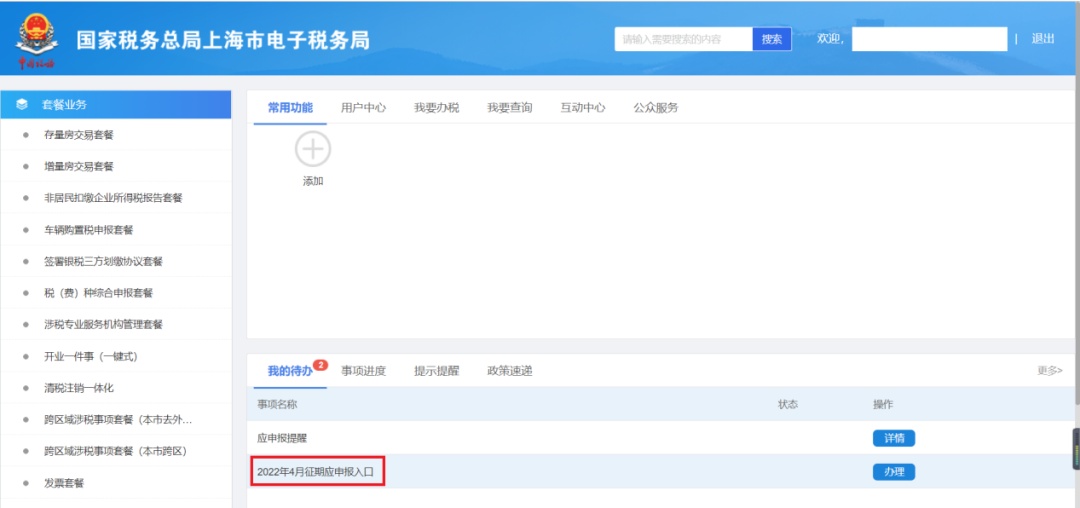This screenshot has height=508, width=1080.
Task: Open the 我要办税 tab
Action: [437, 108]
